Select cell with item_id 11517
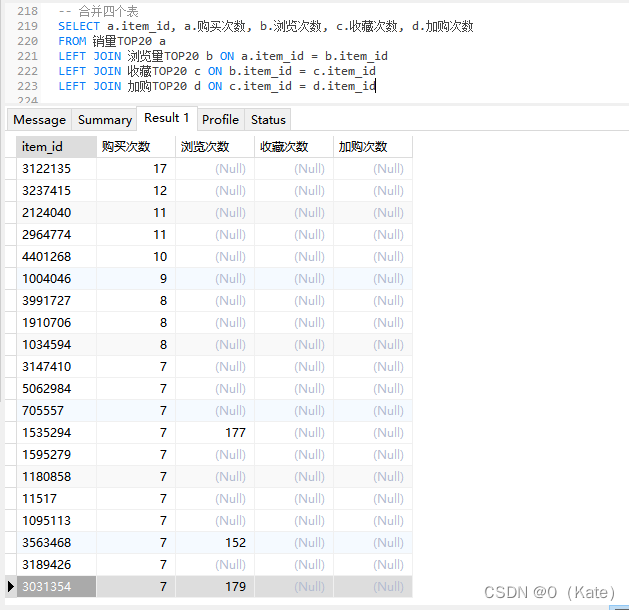The height and width of the screenshot is (610, 629). point(56,499)
